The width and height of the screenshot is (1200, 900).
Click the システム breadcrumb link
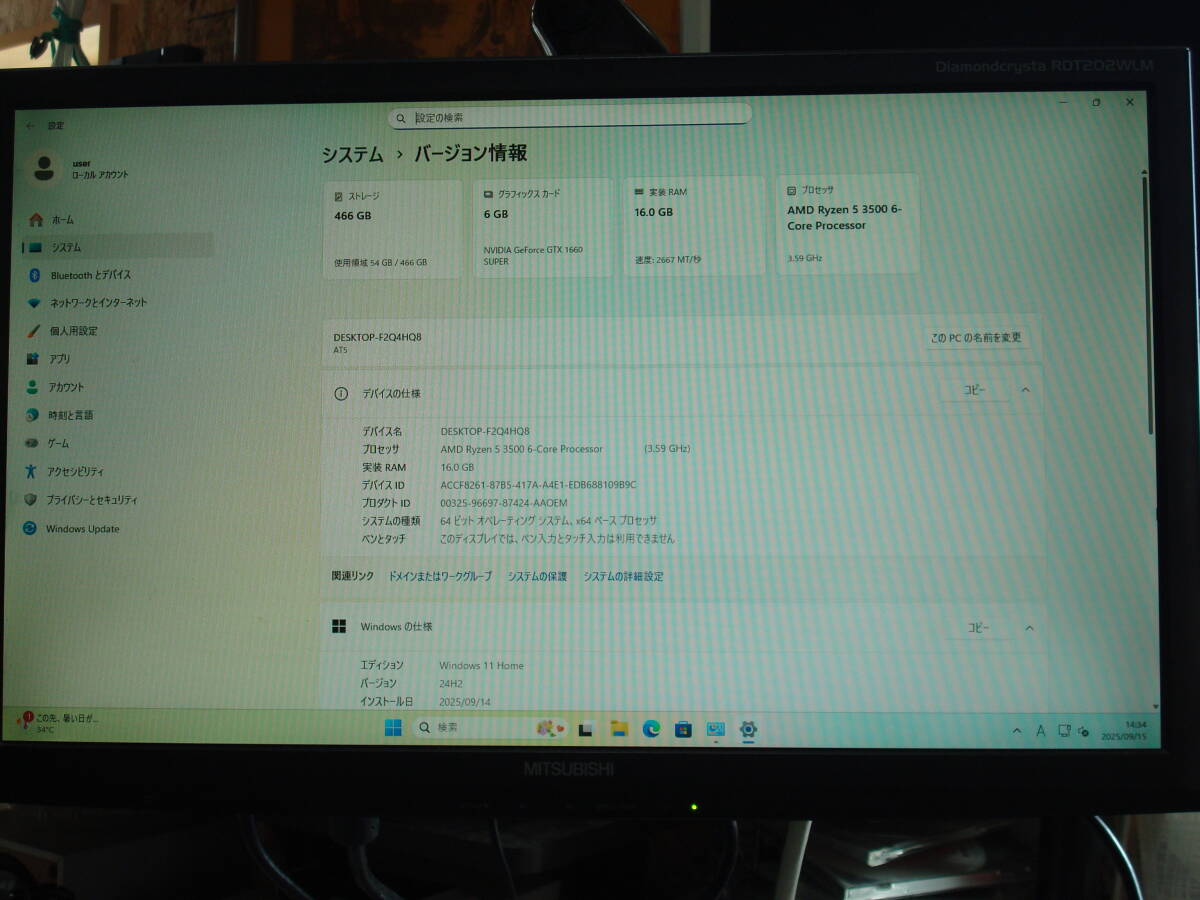click(352, 154)
